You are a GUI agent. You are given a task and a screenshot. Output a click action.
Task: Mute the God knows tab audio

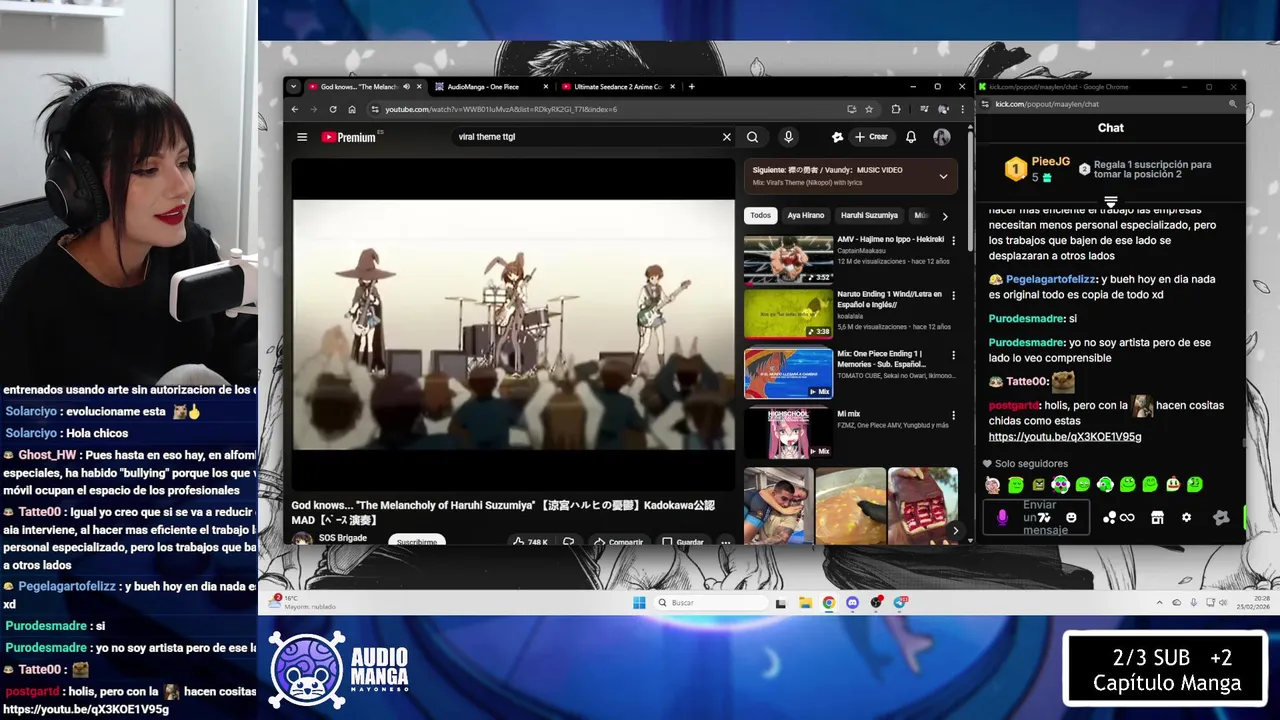click(406, 87)
